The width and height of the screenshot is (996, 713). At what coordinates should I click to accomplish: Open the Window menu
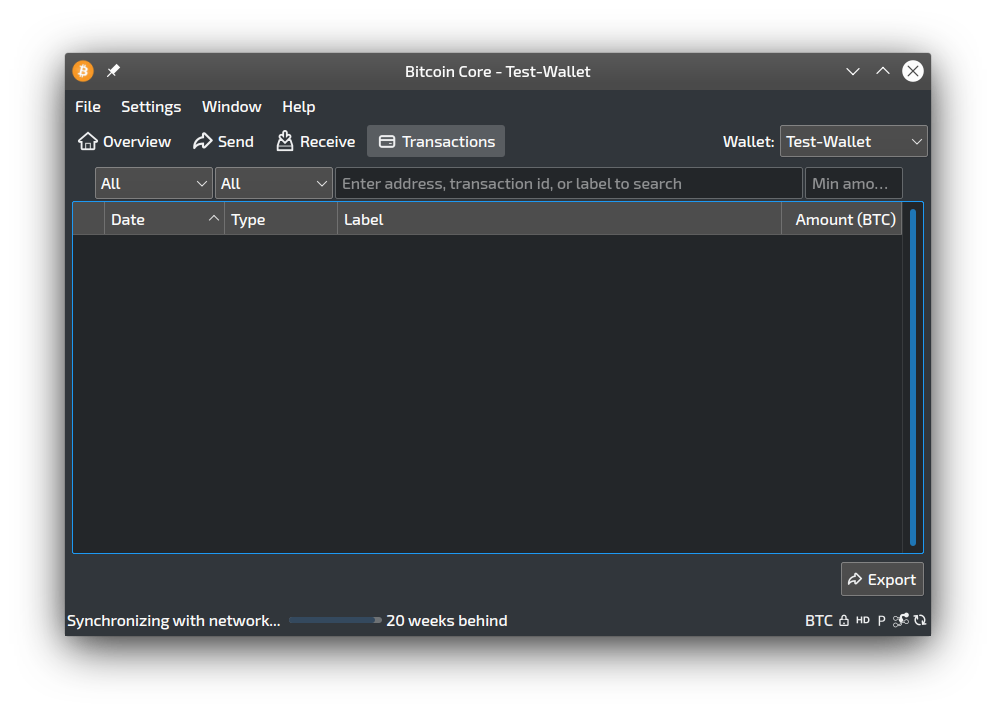pyautogui.click(x=232, y=107)
